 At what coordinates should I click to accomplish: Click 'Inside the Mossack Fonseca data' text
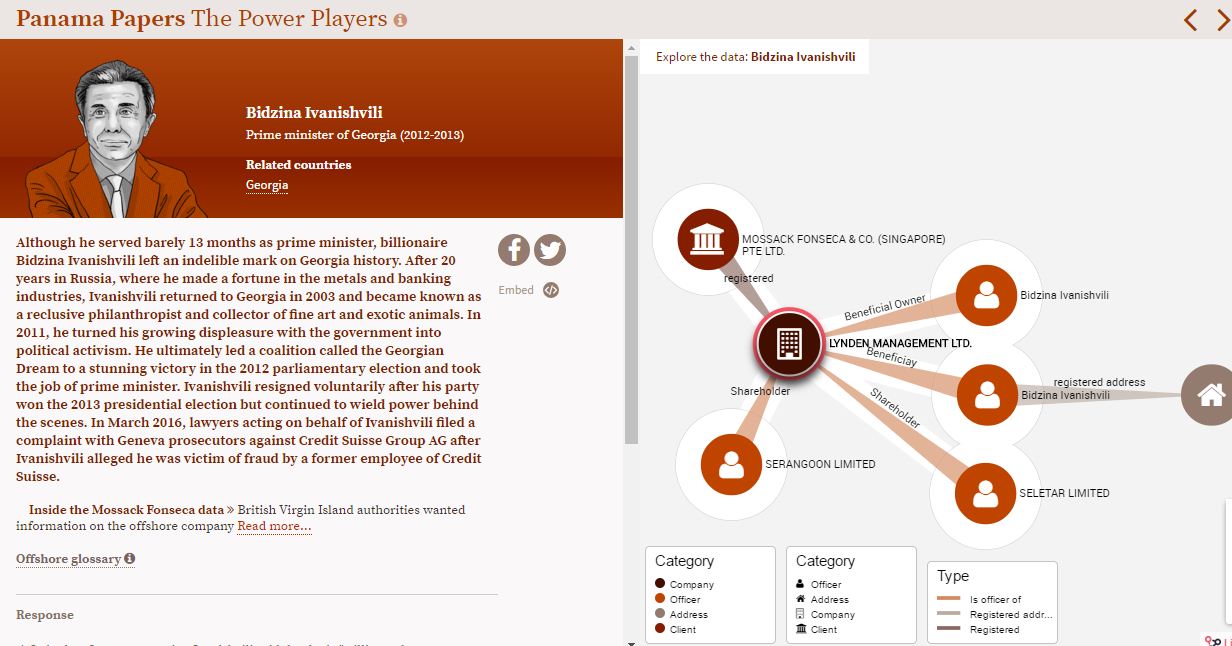[126, 510]
